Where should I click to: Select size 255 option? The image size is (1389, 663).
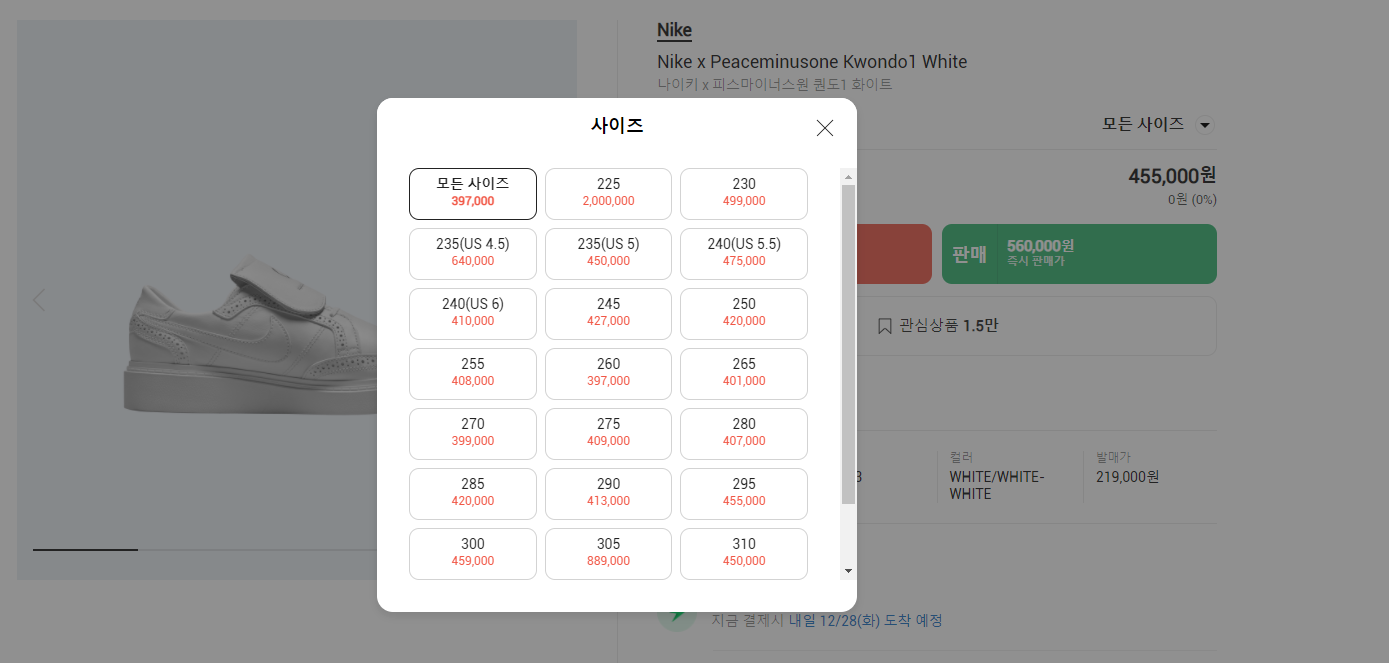(473, 374)
